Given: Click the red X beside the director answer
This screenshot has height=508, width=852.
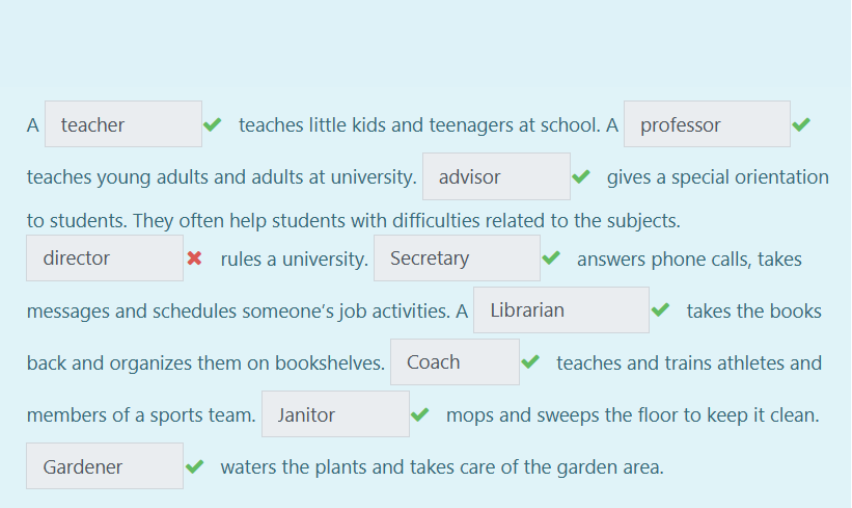Looking at the screenshot, I should [x=194, y=258].
